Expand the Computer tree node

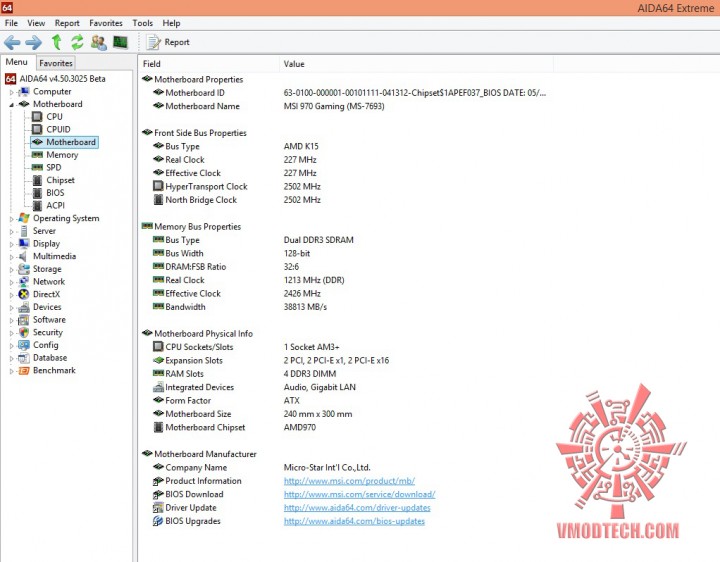pos(11,92)
